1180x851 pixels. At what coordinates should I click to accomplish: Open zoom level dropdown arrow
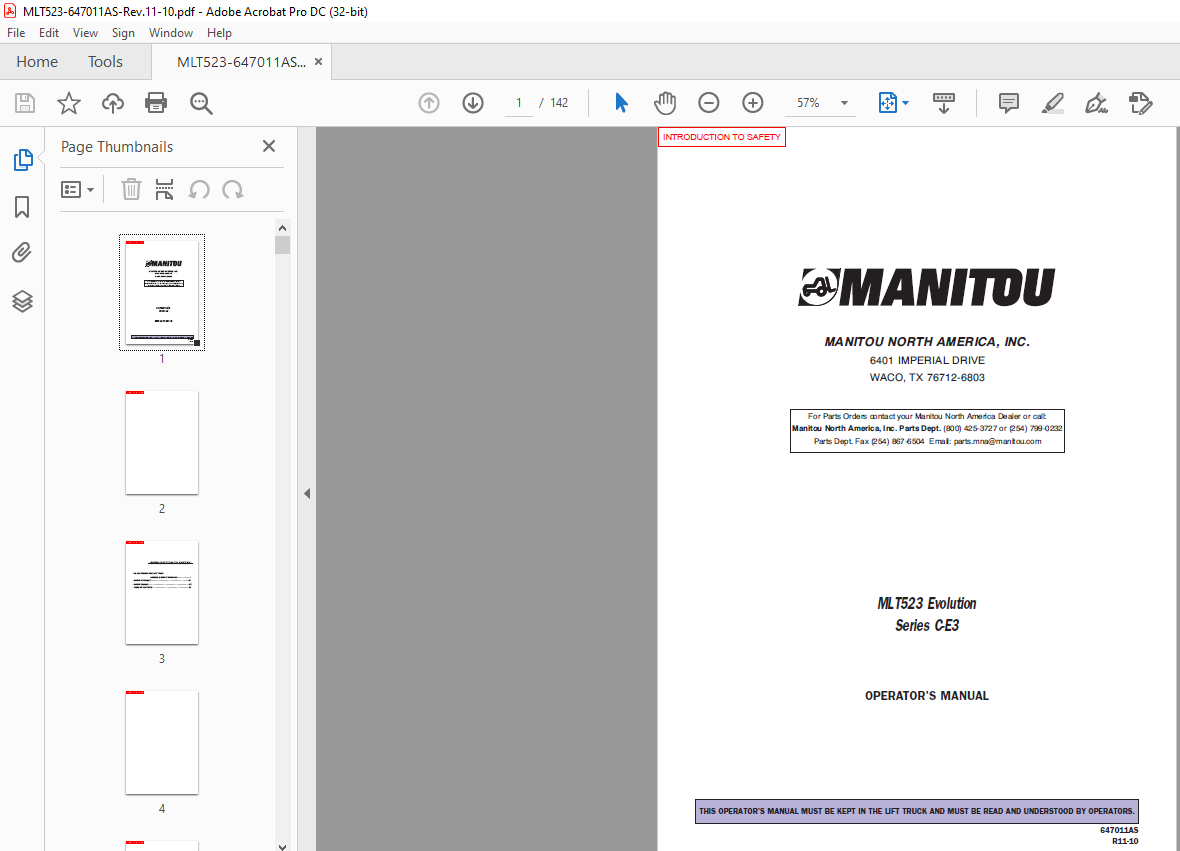844,103
